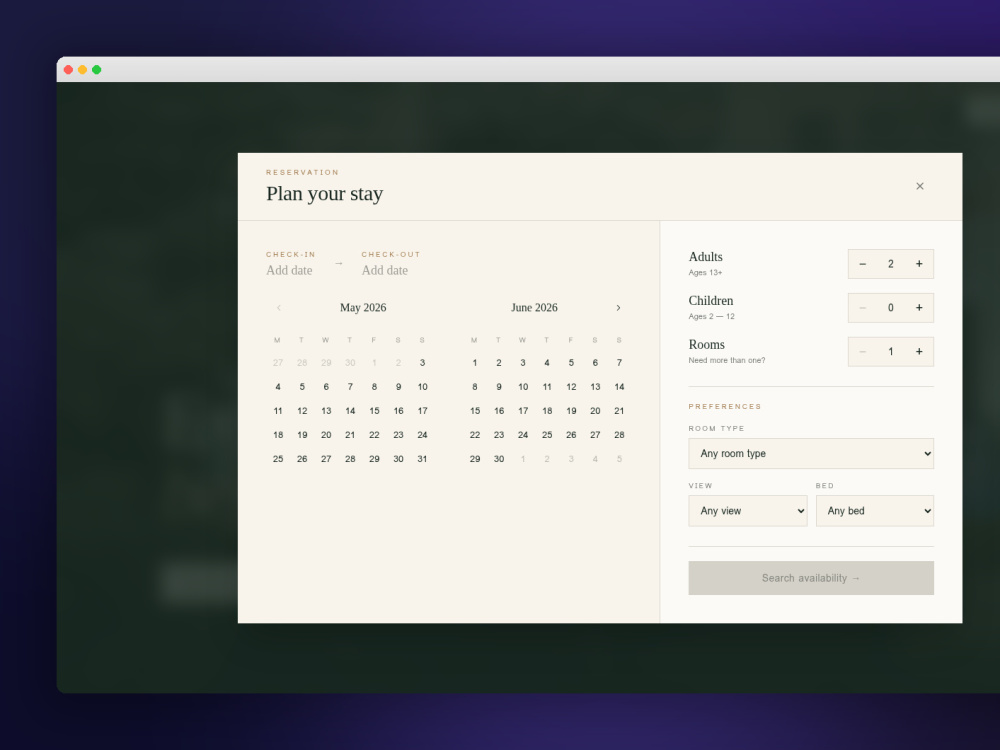Click the Adults count value 2
This screenshot has width=1000, height=750.
(x=891, y=264)
